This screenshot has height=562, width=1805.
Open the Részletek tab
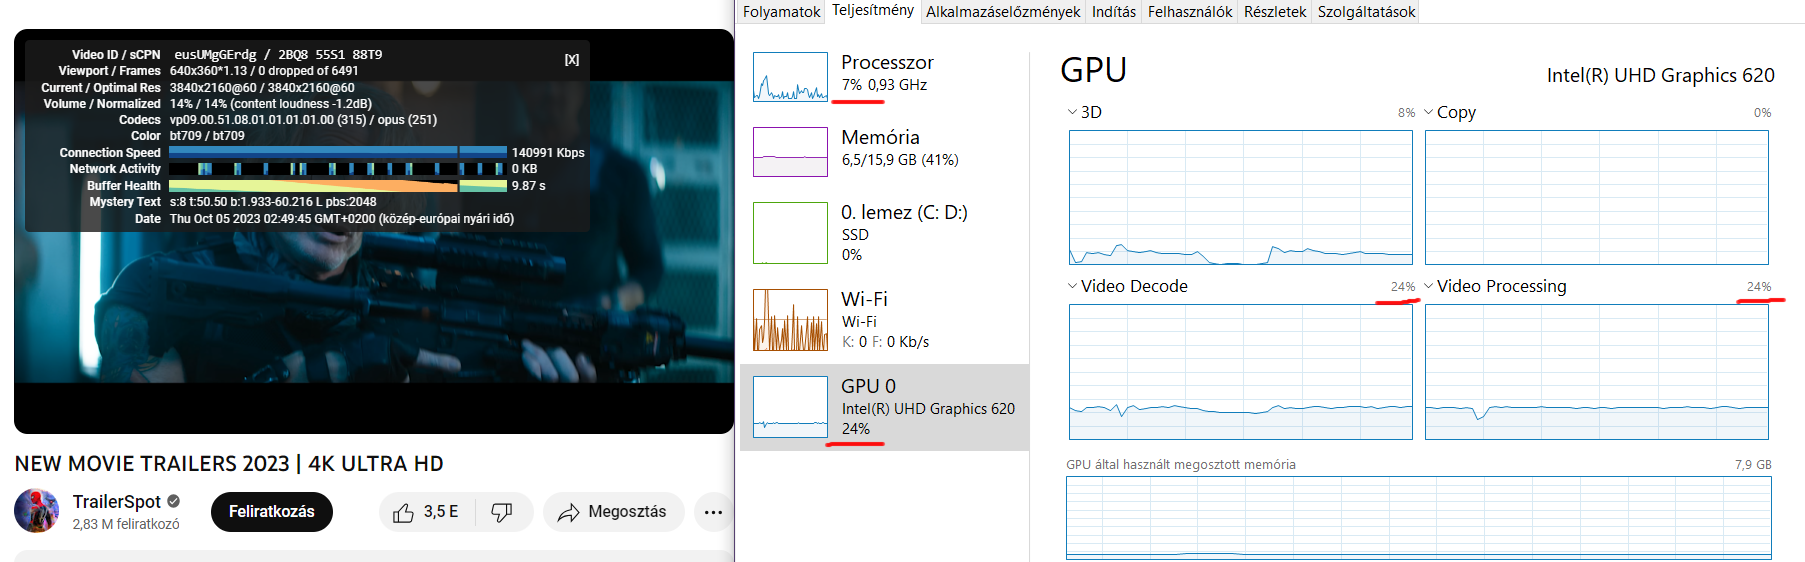tap(1275, 12)
